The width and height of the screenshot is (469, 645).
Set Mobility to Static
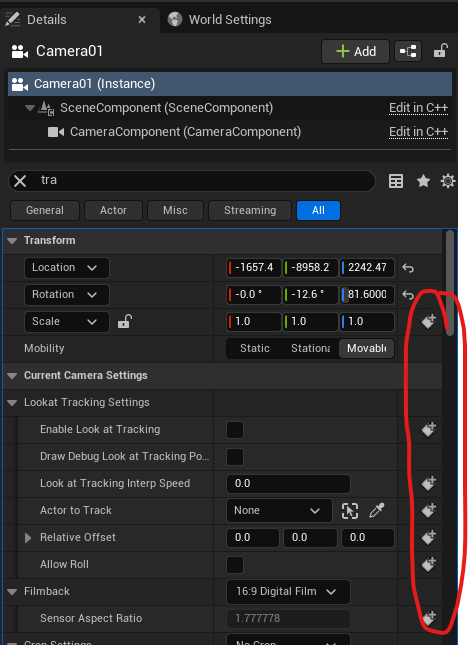pos(255,348)
